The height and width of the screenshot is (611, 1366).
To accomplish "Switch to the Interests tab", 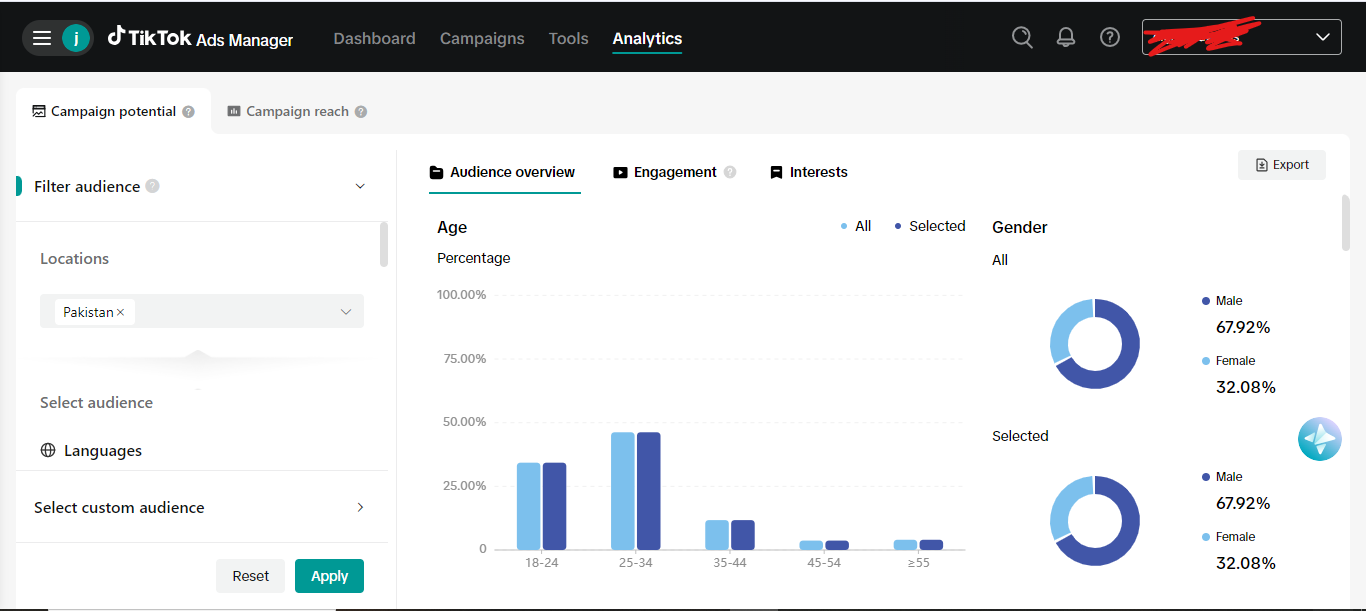I will (x=808, y=172).
